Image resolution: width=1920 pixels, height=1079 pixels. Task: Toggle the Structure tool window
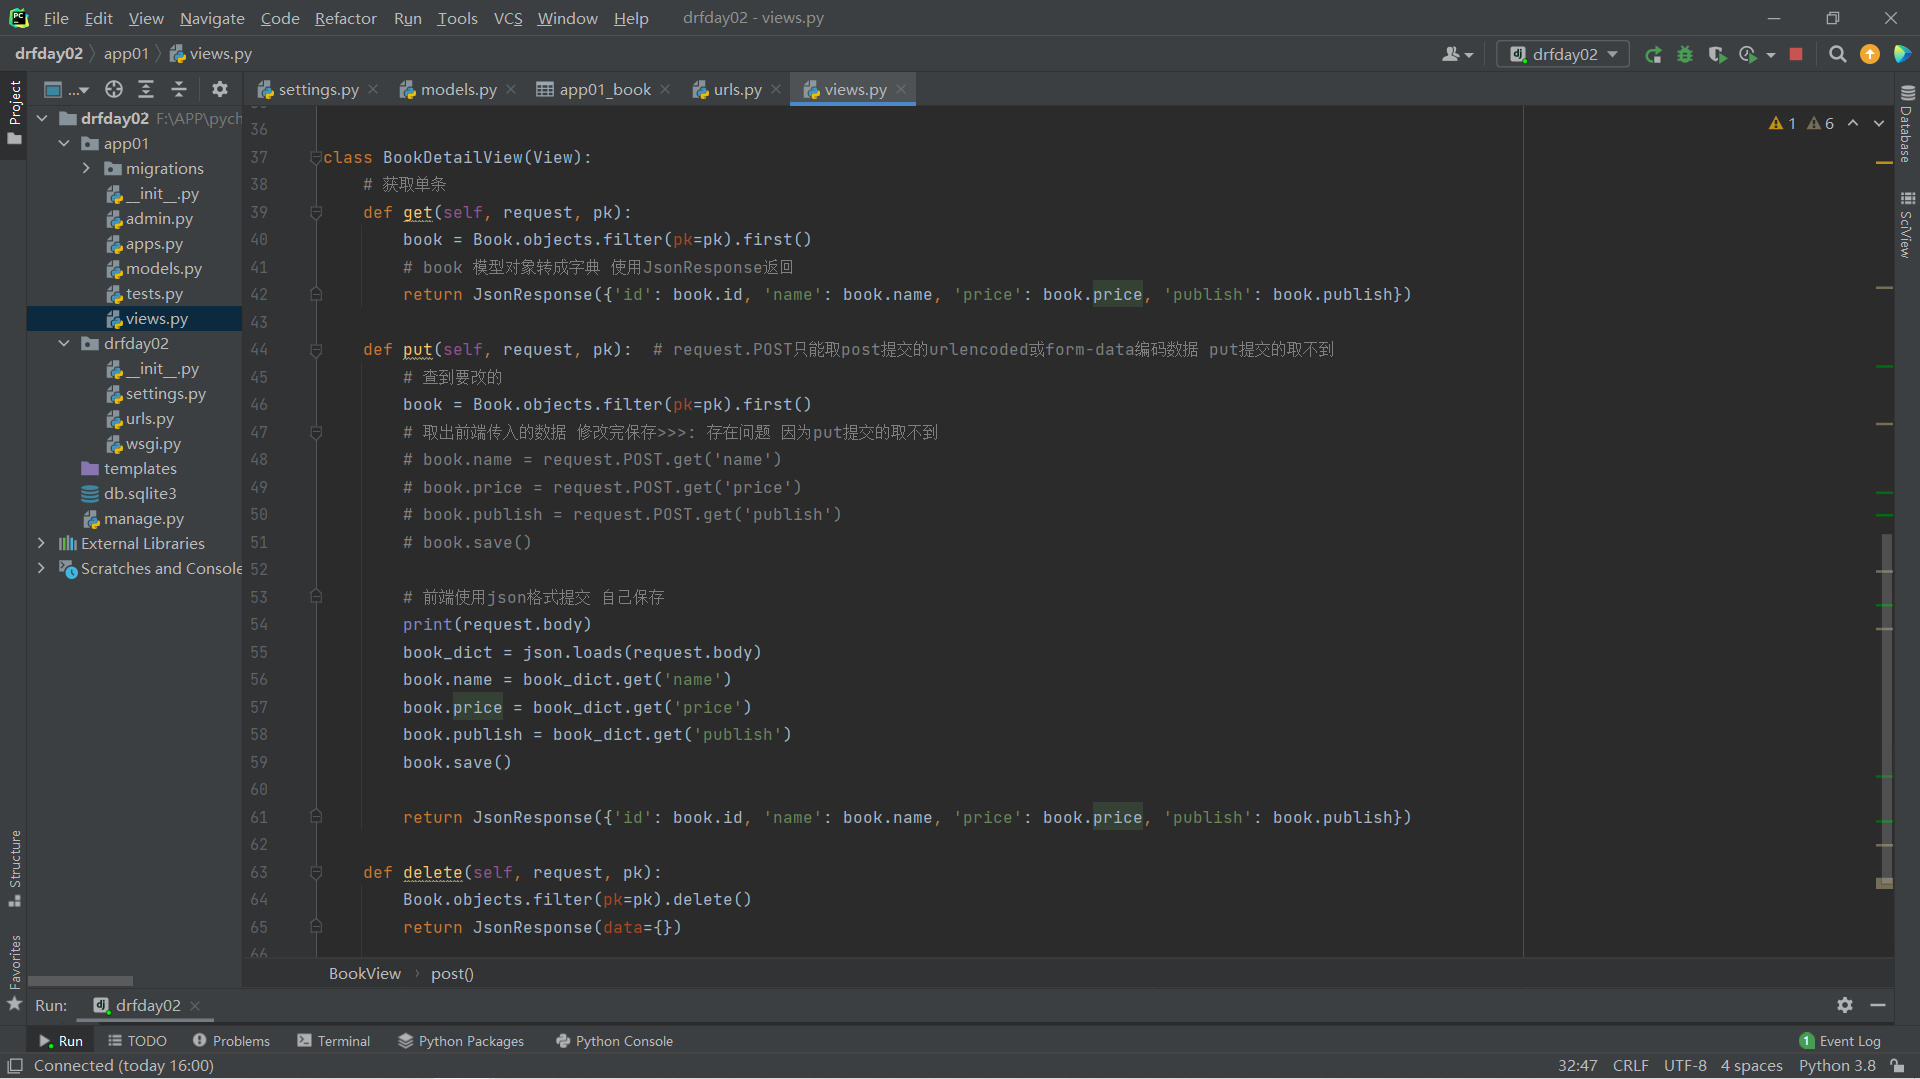tap(14, 866)
